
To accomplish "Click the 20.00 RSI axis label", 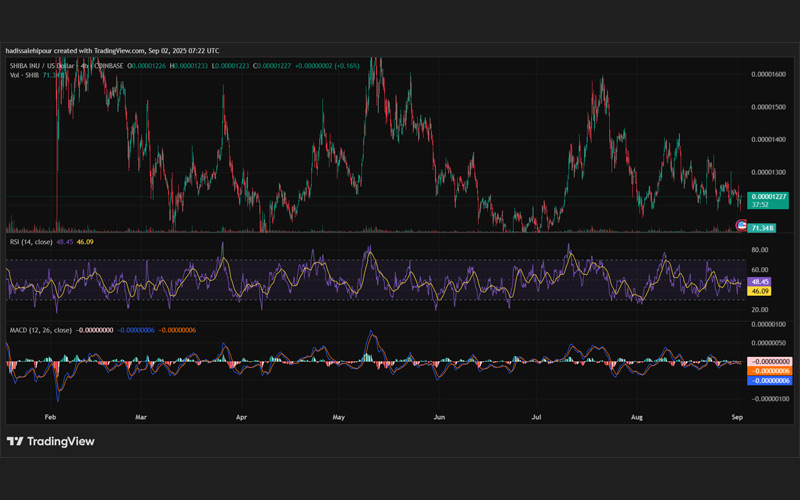I will tap(760, 310).
